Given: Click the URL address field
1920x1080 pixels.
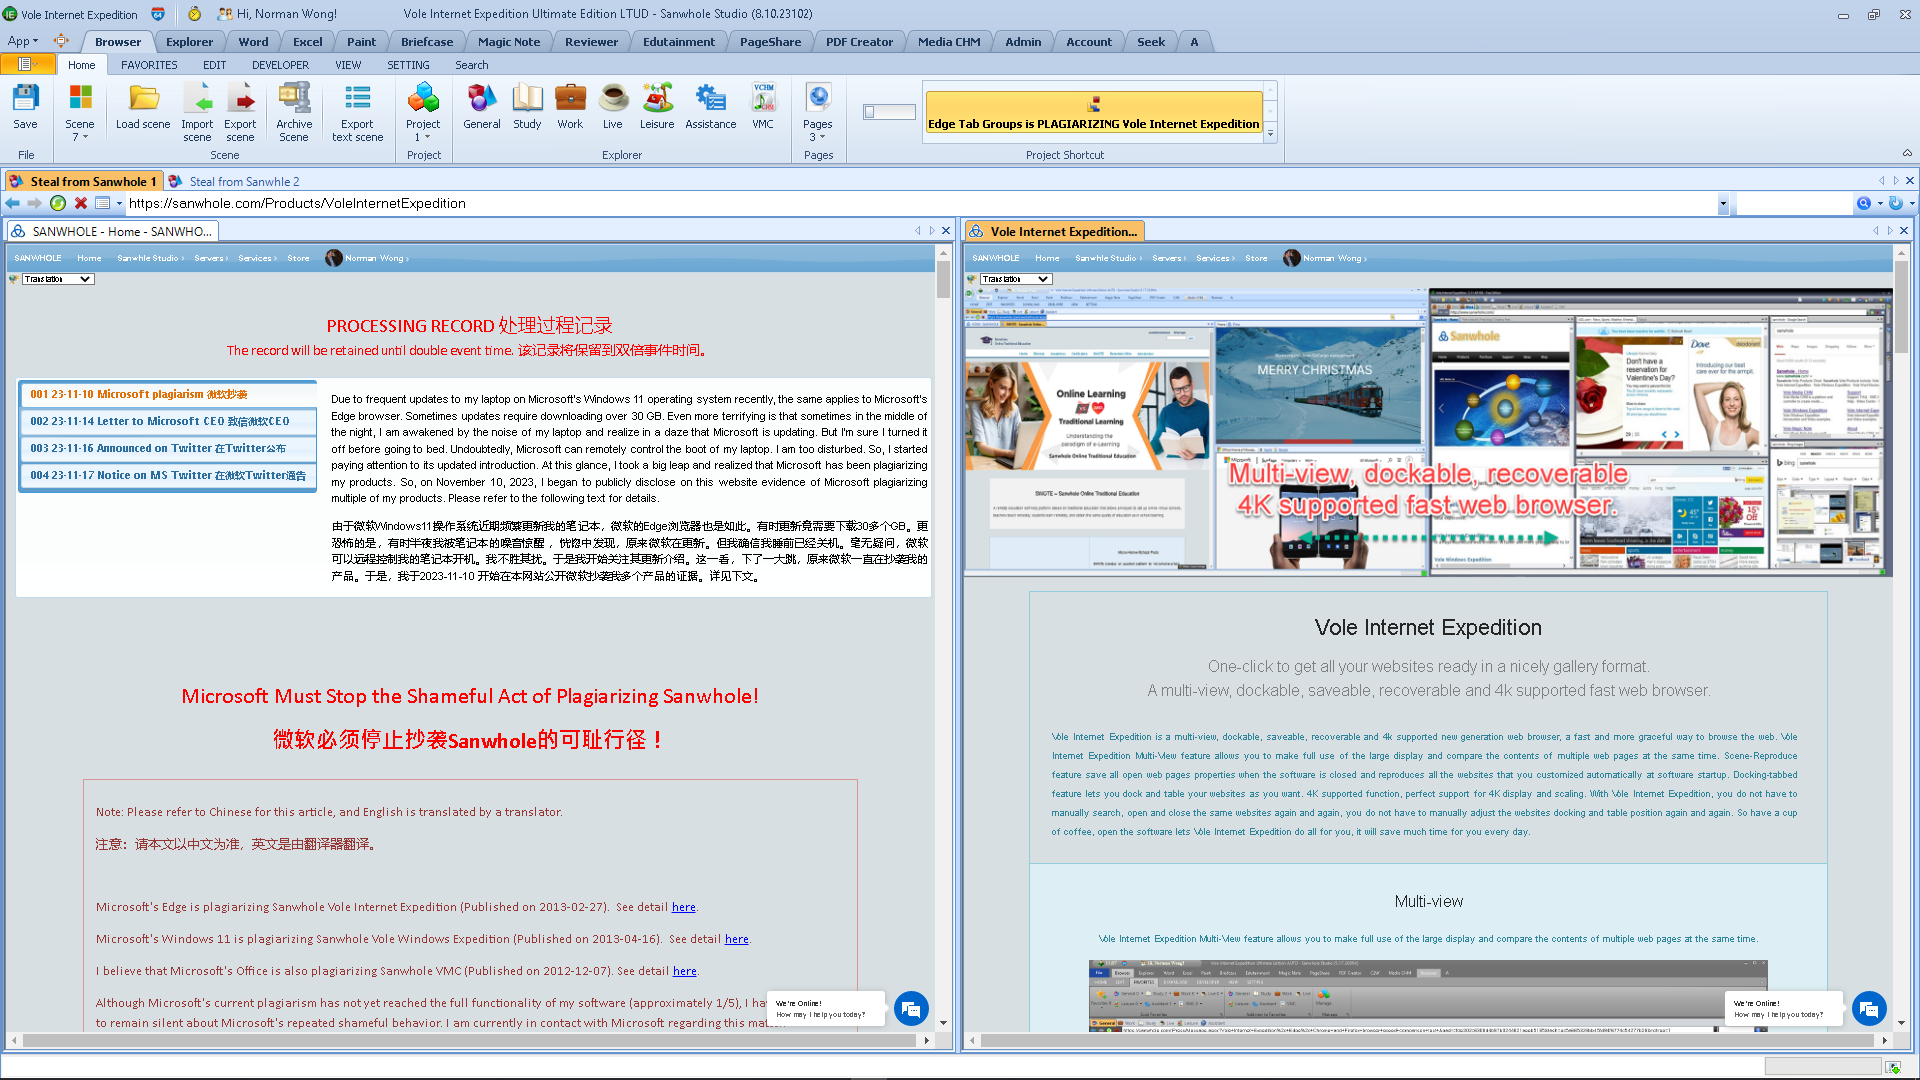Looking at the screenshot, I should click(x=920, y=203).
